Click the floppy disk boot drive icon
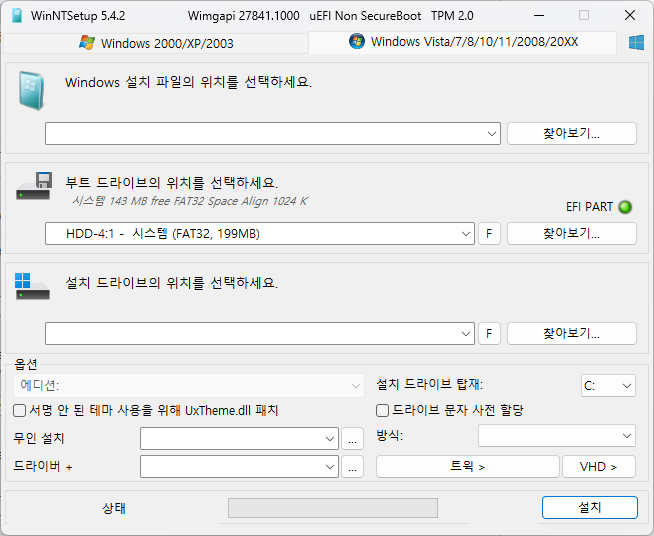This screenshot has height=536, width=654. [34, 186]
